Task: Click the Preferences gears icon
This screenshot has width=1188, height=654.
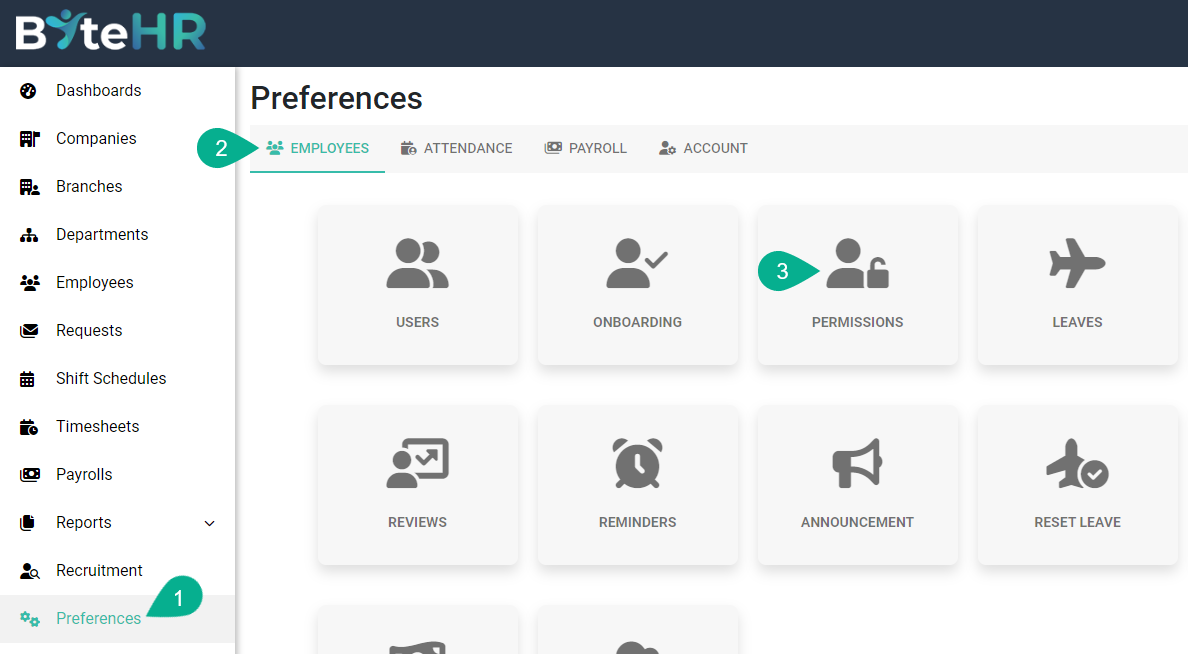Action: 29,618
